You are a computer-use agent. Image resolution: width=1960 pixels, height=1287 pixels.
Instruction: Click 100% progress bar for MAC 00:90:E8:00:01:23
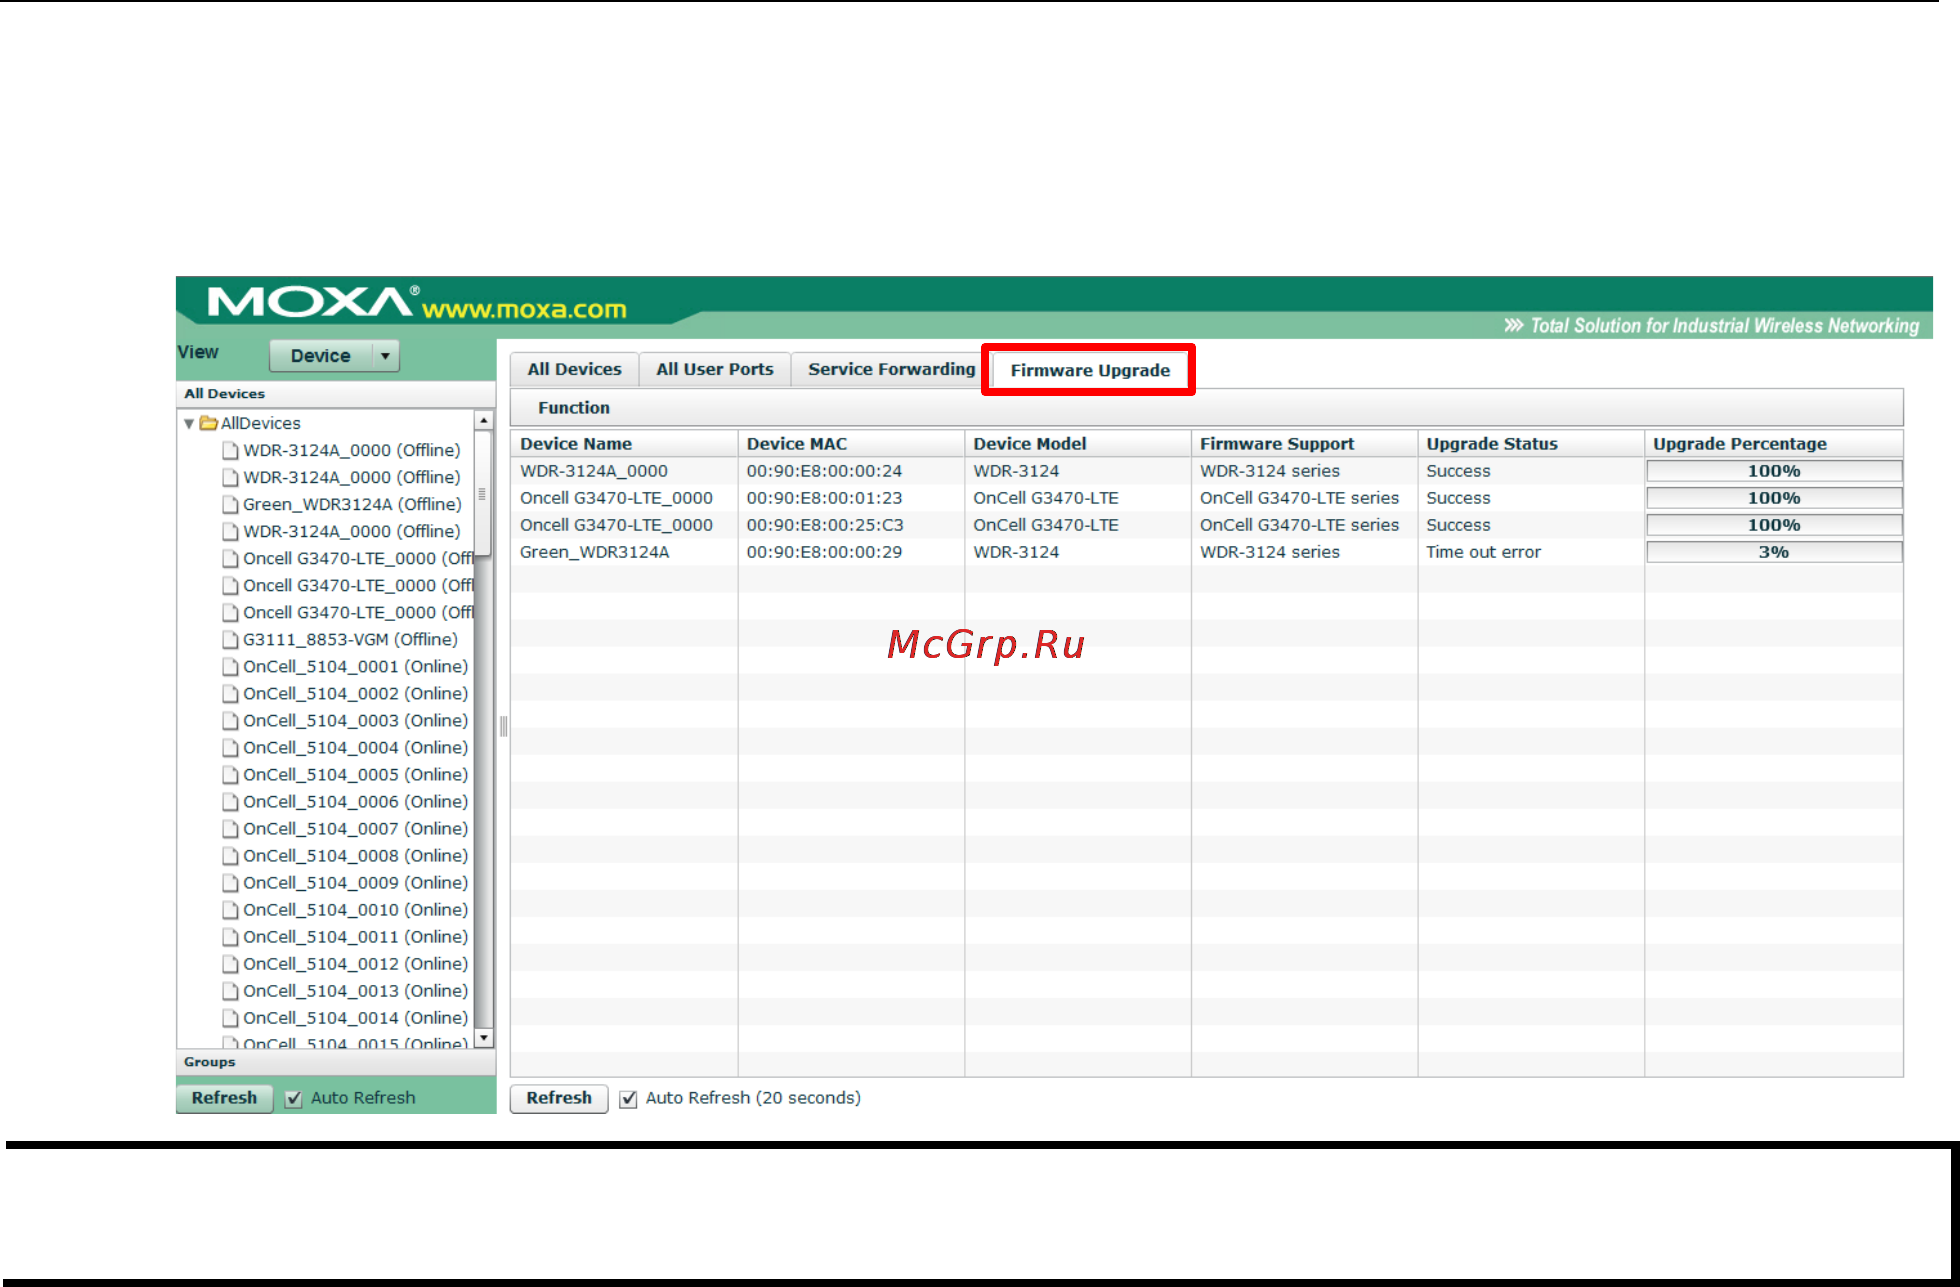click(1774, 498)
